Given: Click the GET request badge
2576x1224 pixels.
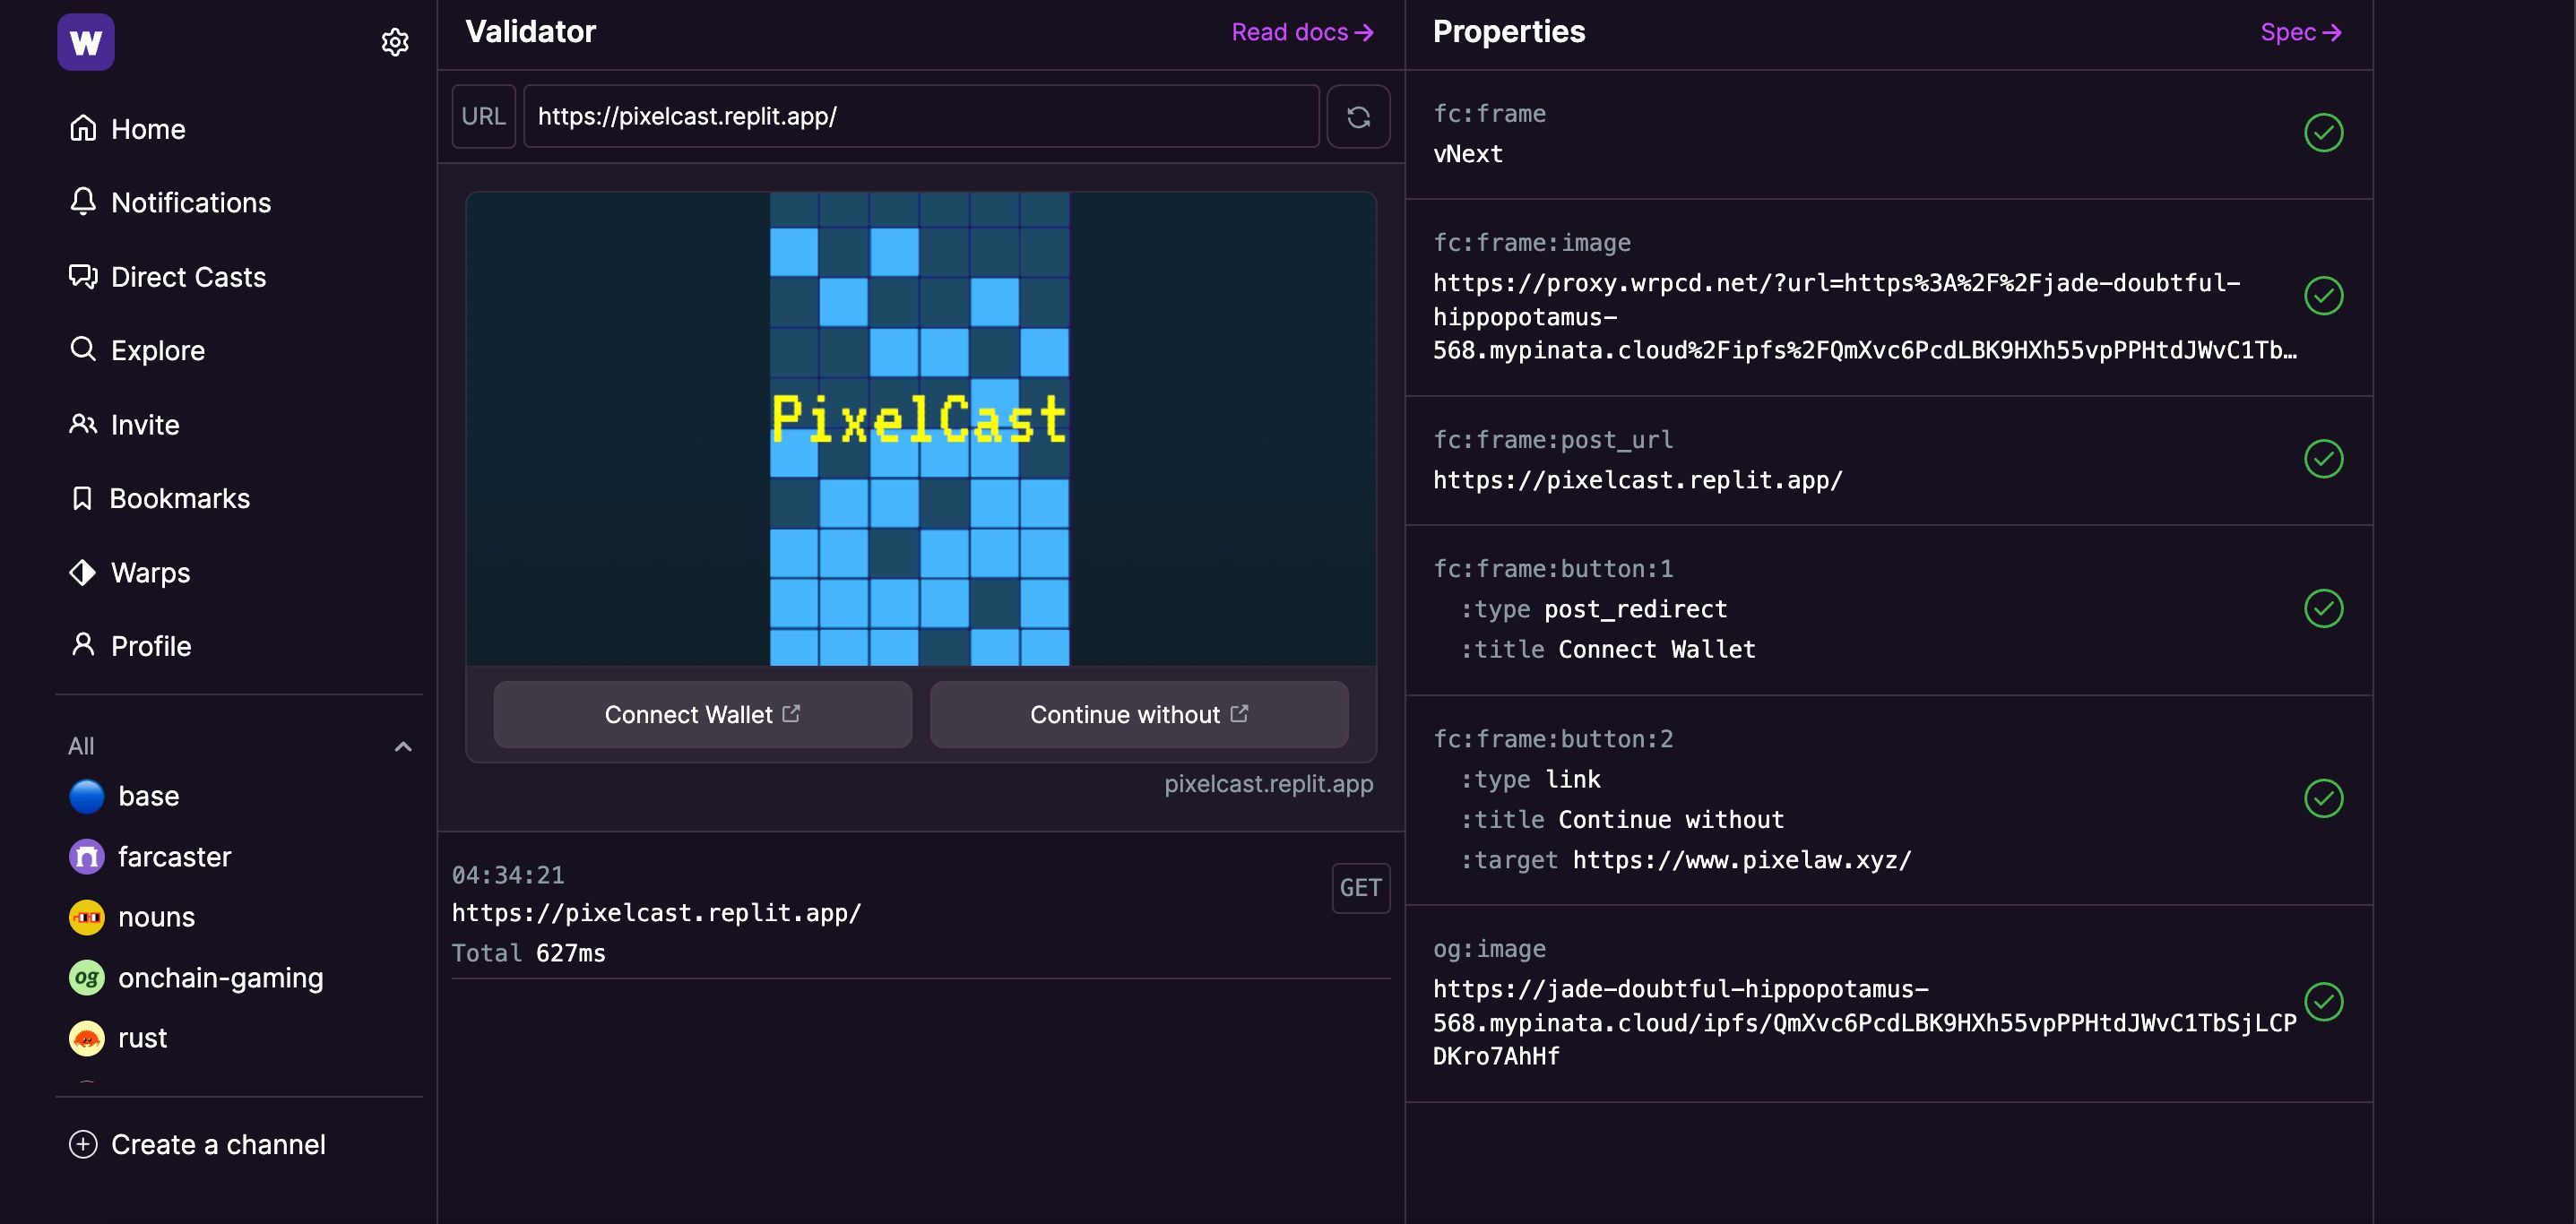Looking at the screenshot, I should 1360,888.
